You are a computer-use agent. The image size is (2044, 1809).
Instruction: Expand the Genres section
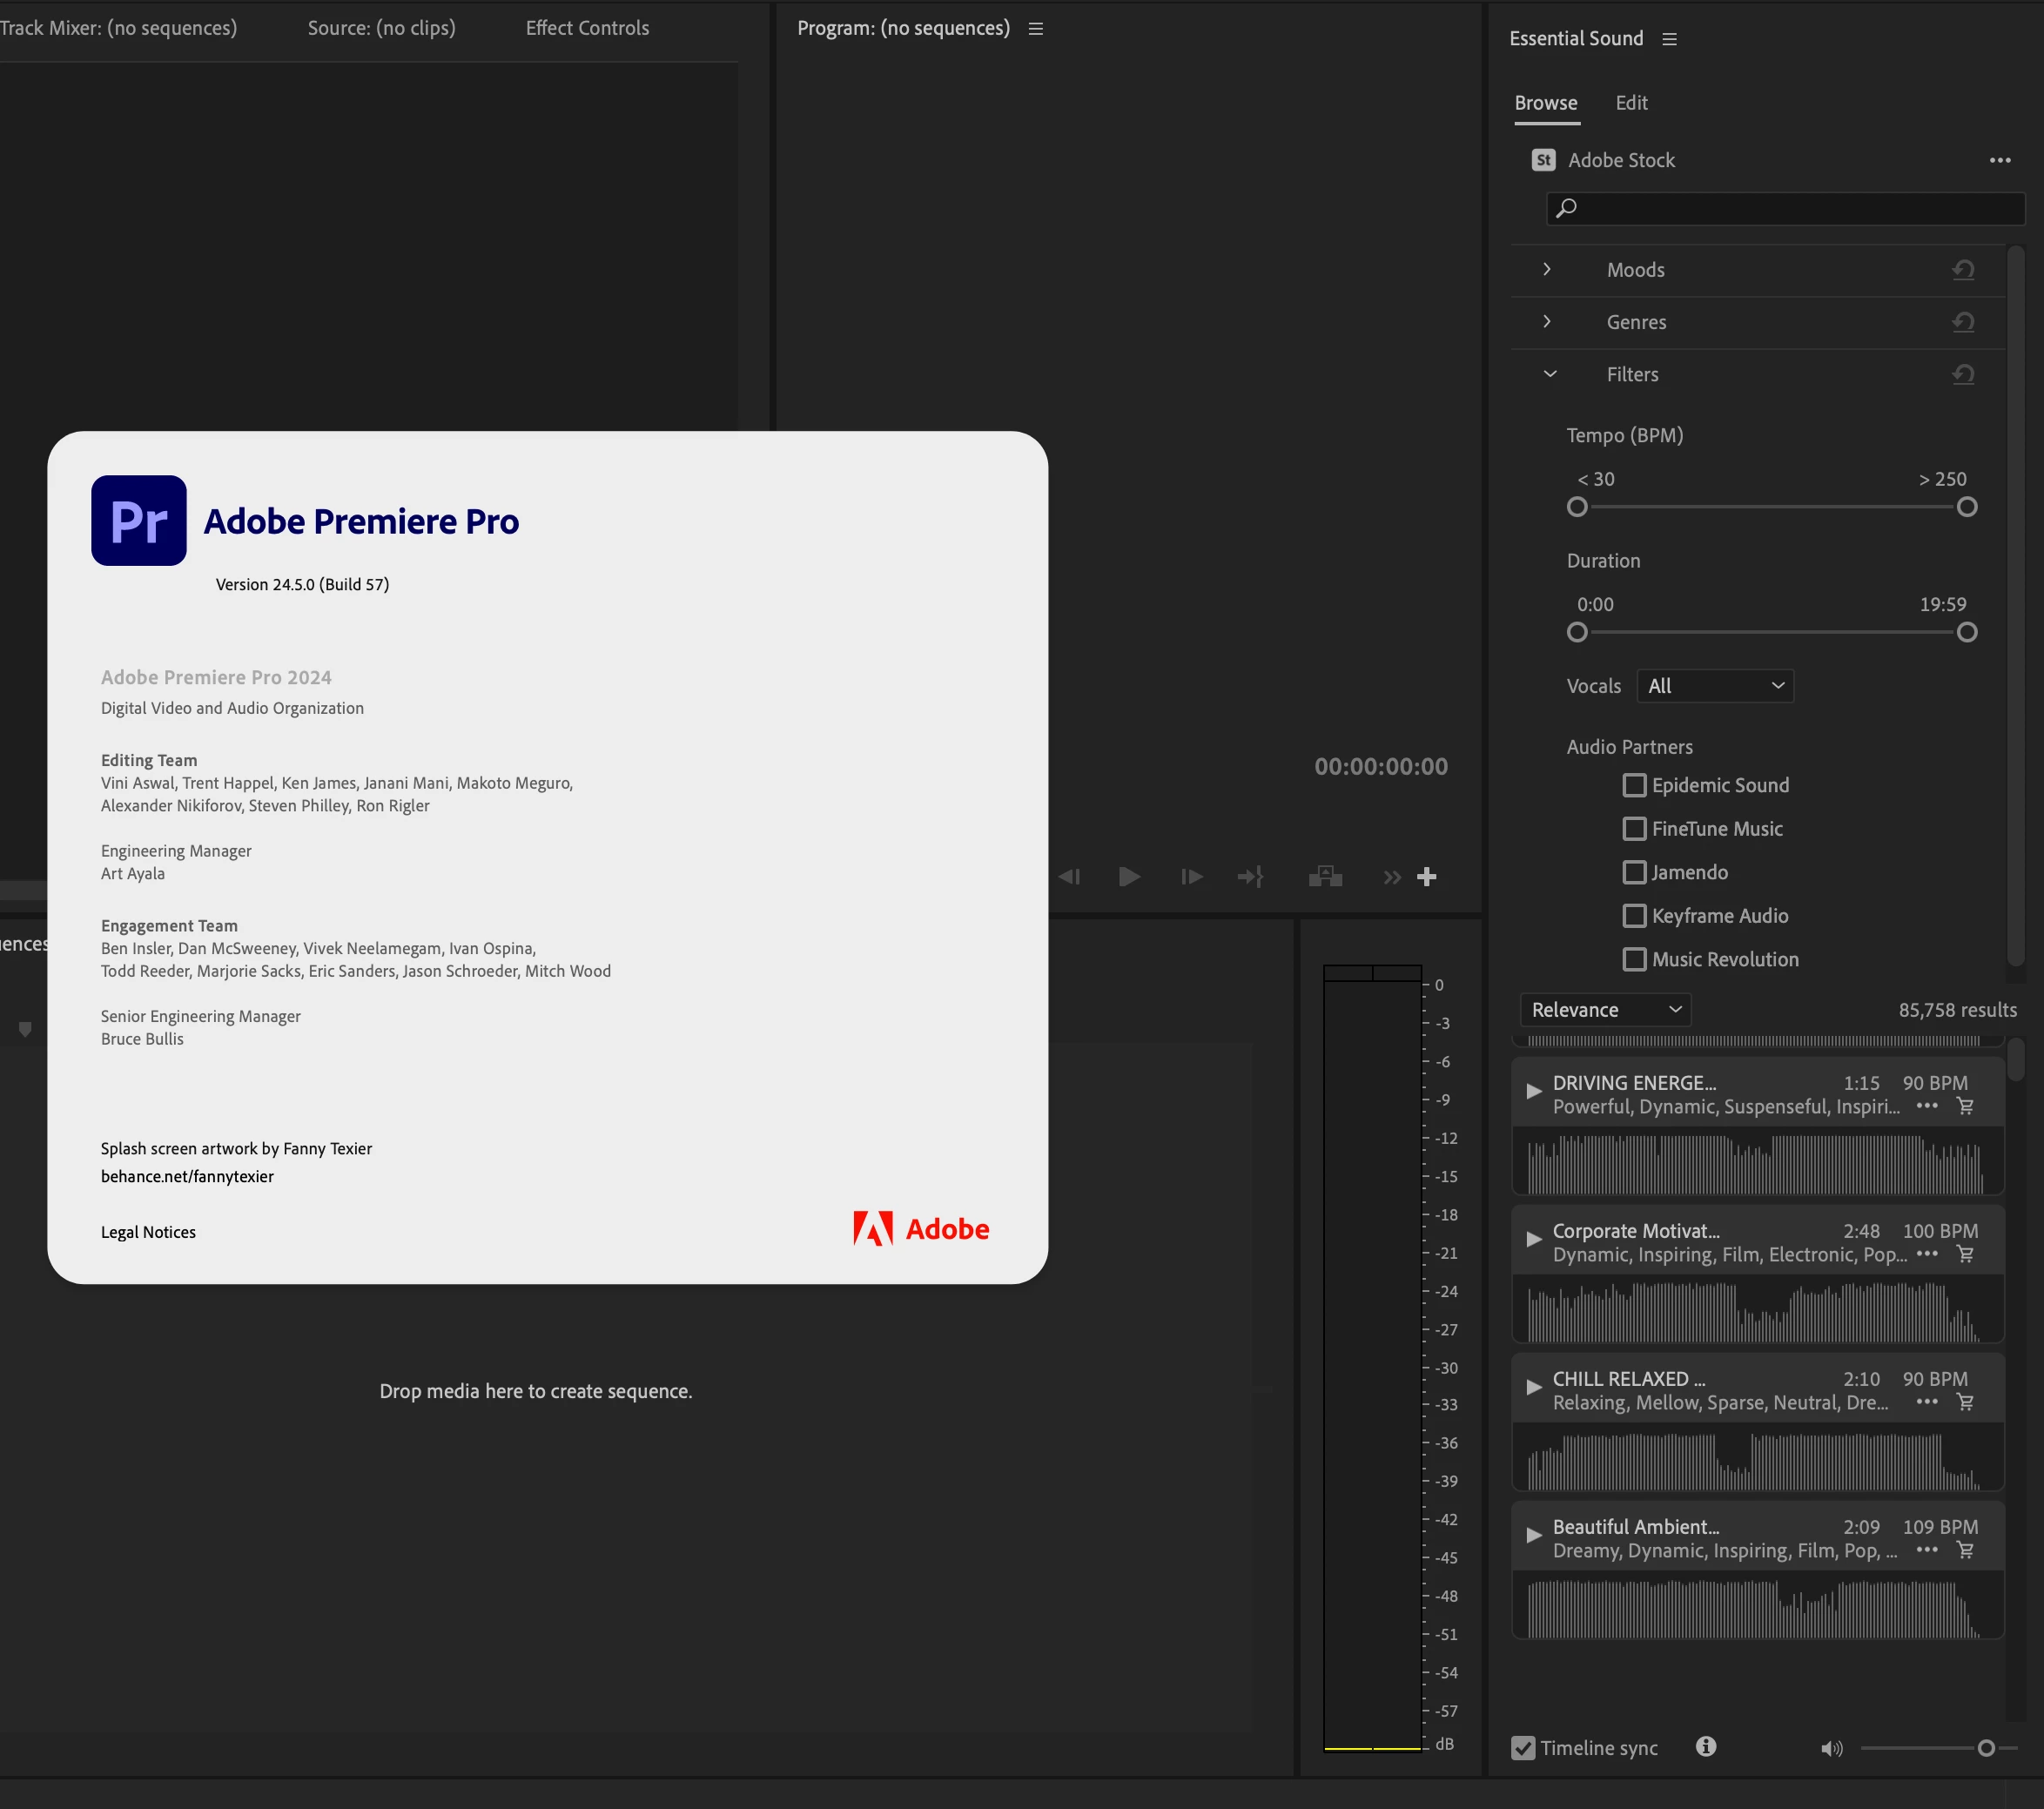click(1547, 322)
